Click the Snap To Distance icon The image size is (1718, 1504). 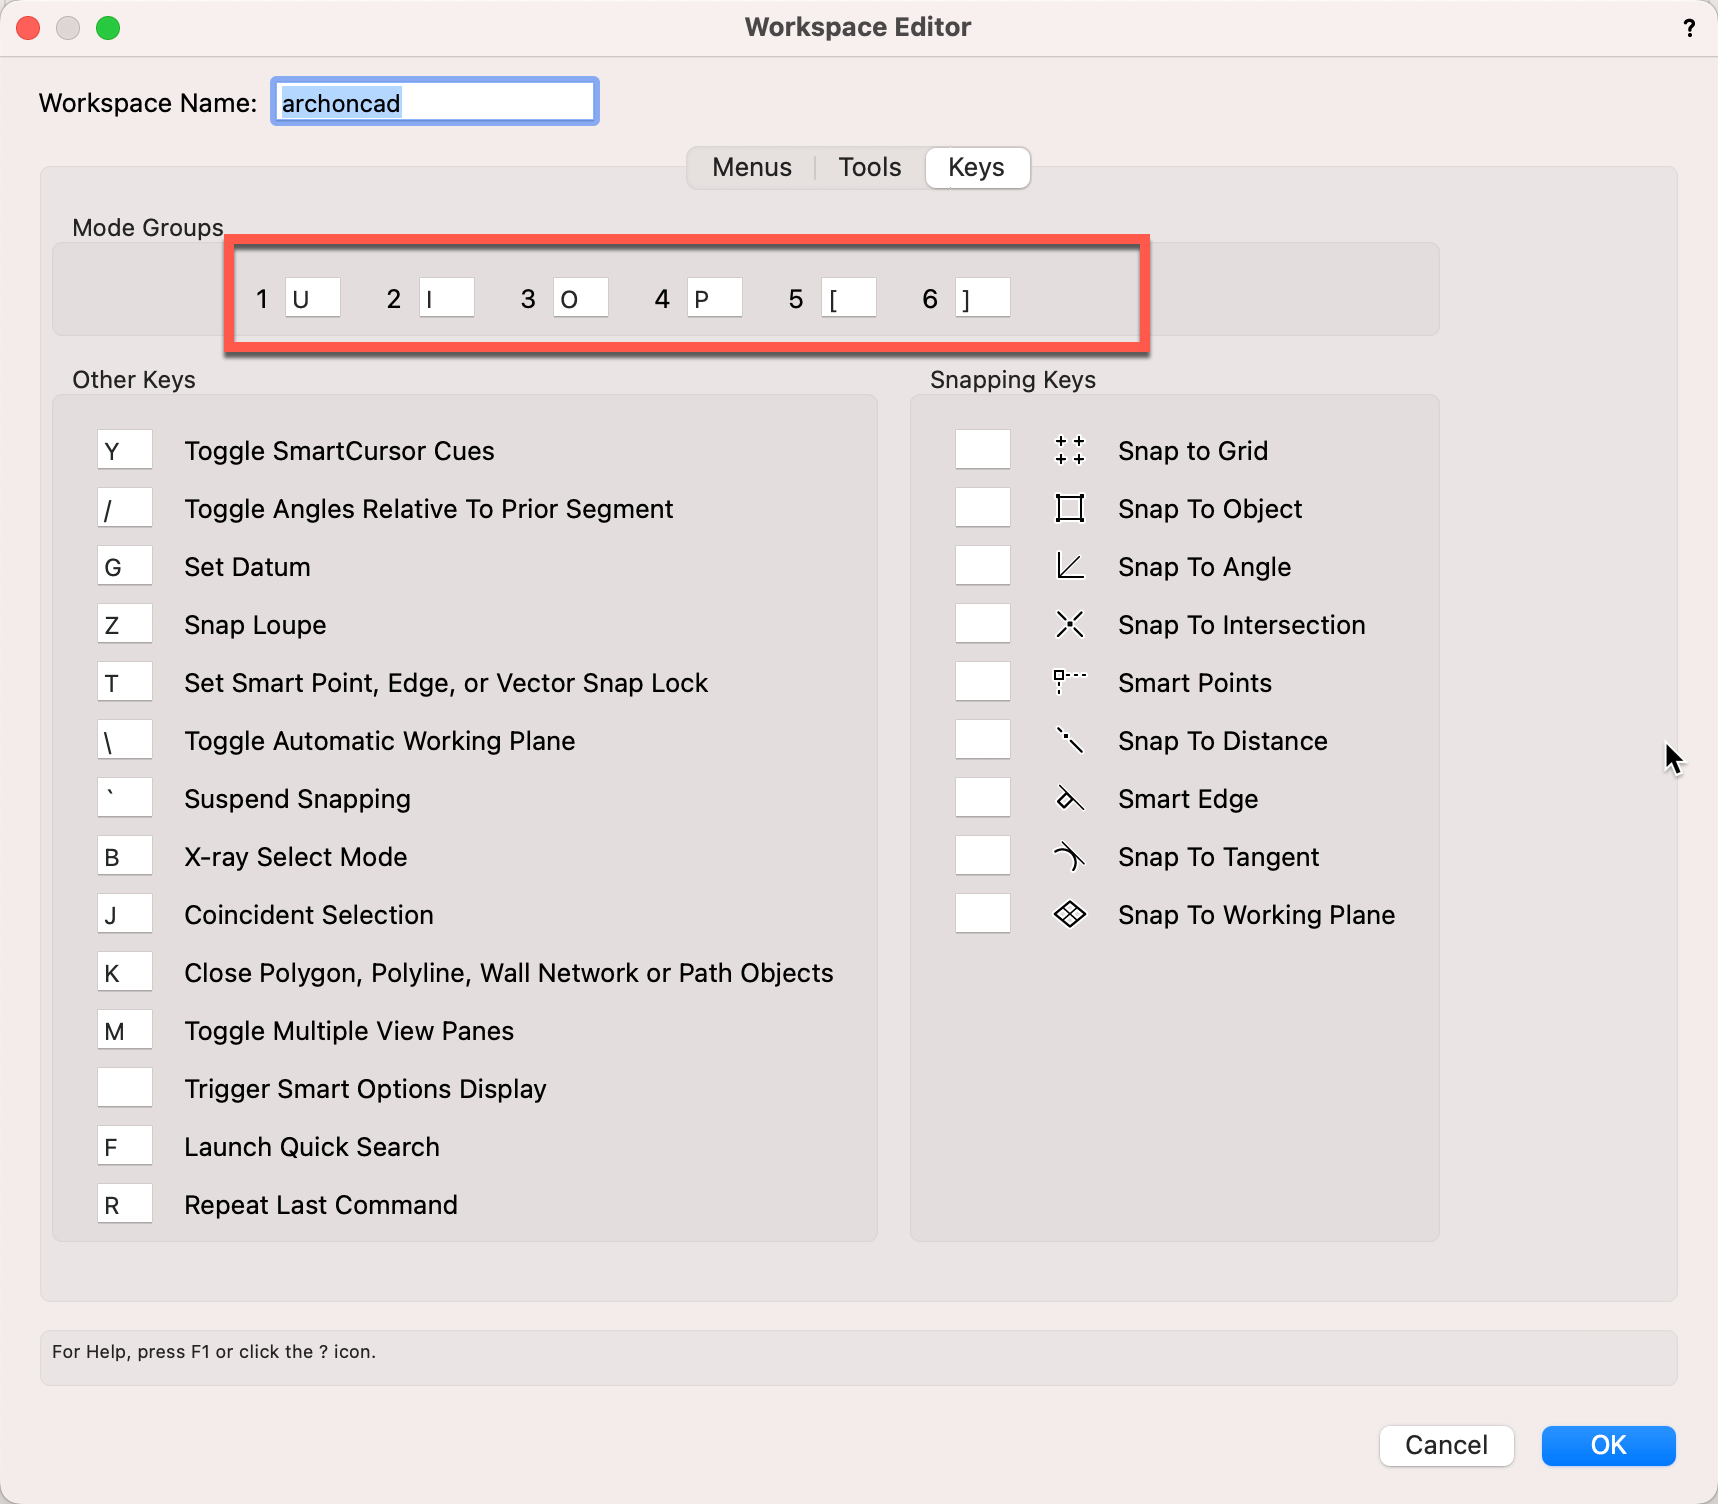pyautogui.click(x=1069, y=741)
